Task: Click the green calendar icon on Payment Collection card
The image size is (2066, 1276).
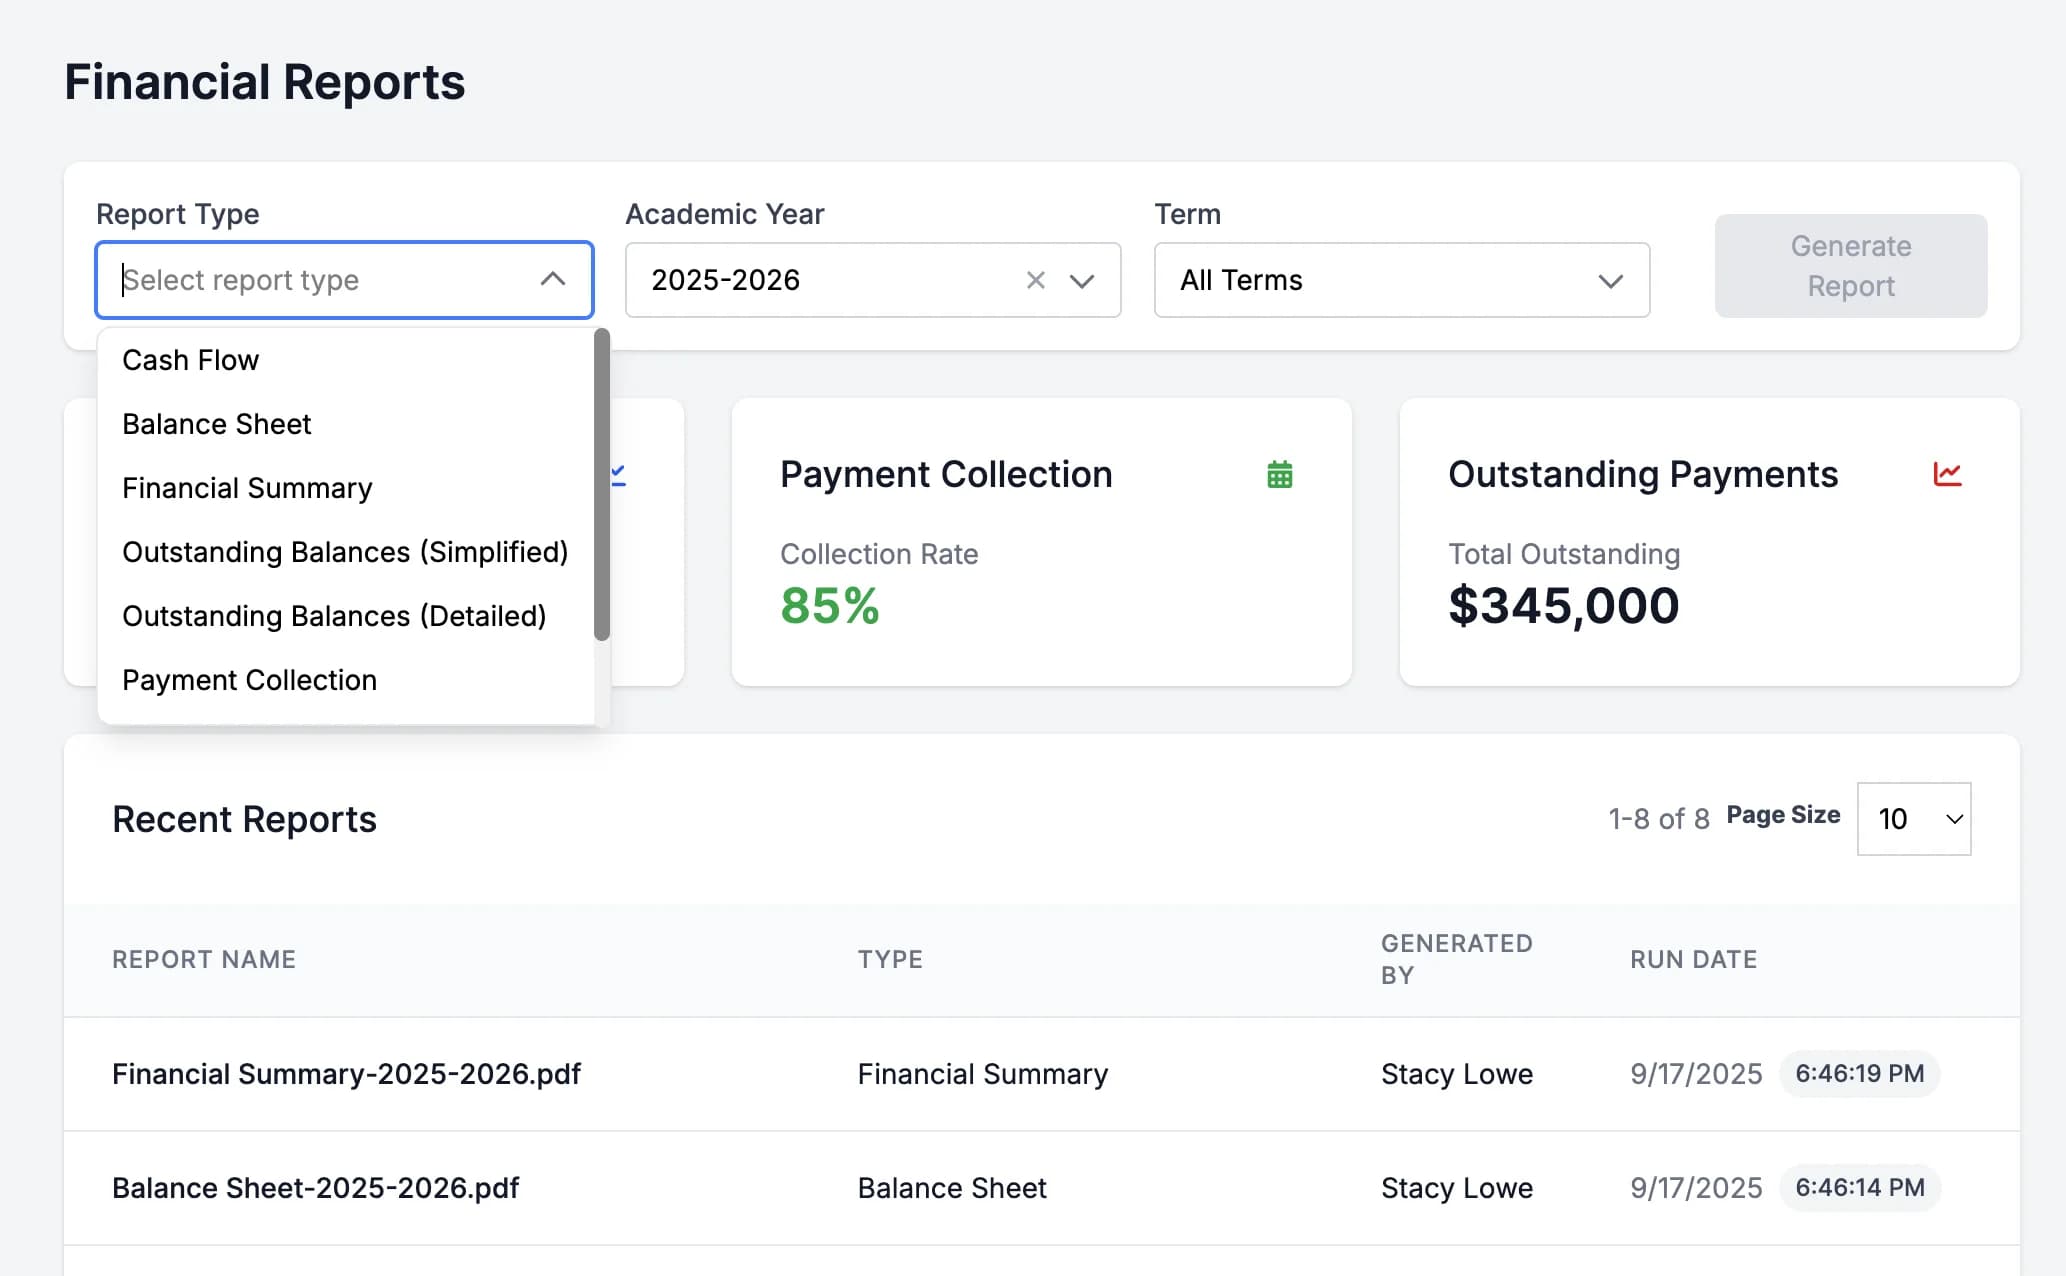Action: click(1279, 474)
